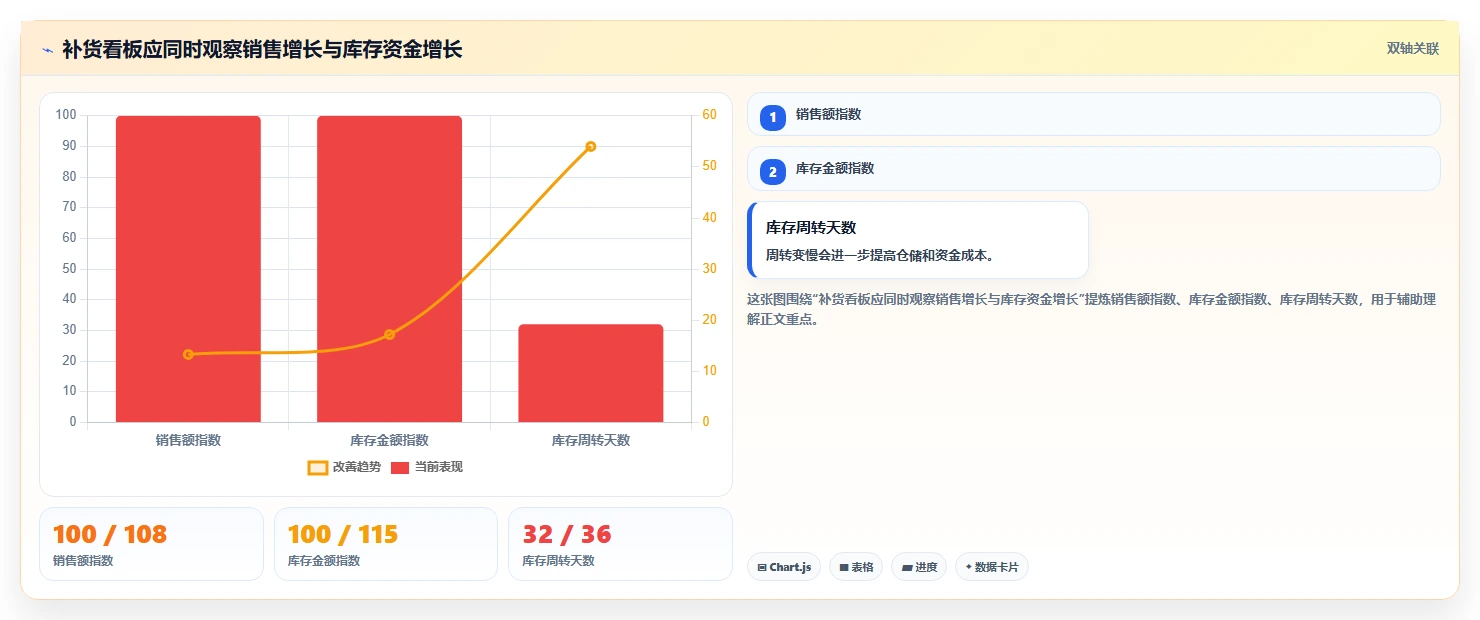Click the red 当前表现 legend swatch
The height and width of the screenshot is (620, 1480).
click(x=400, y=468)
